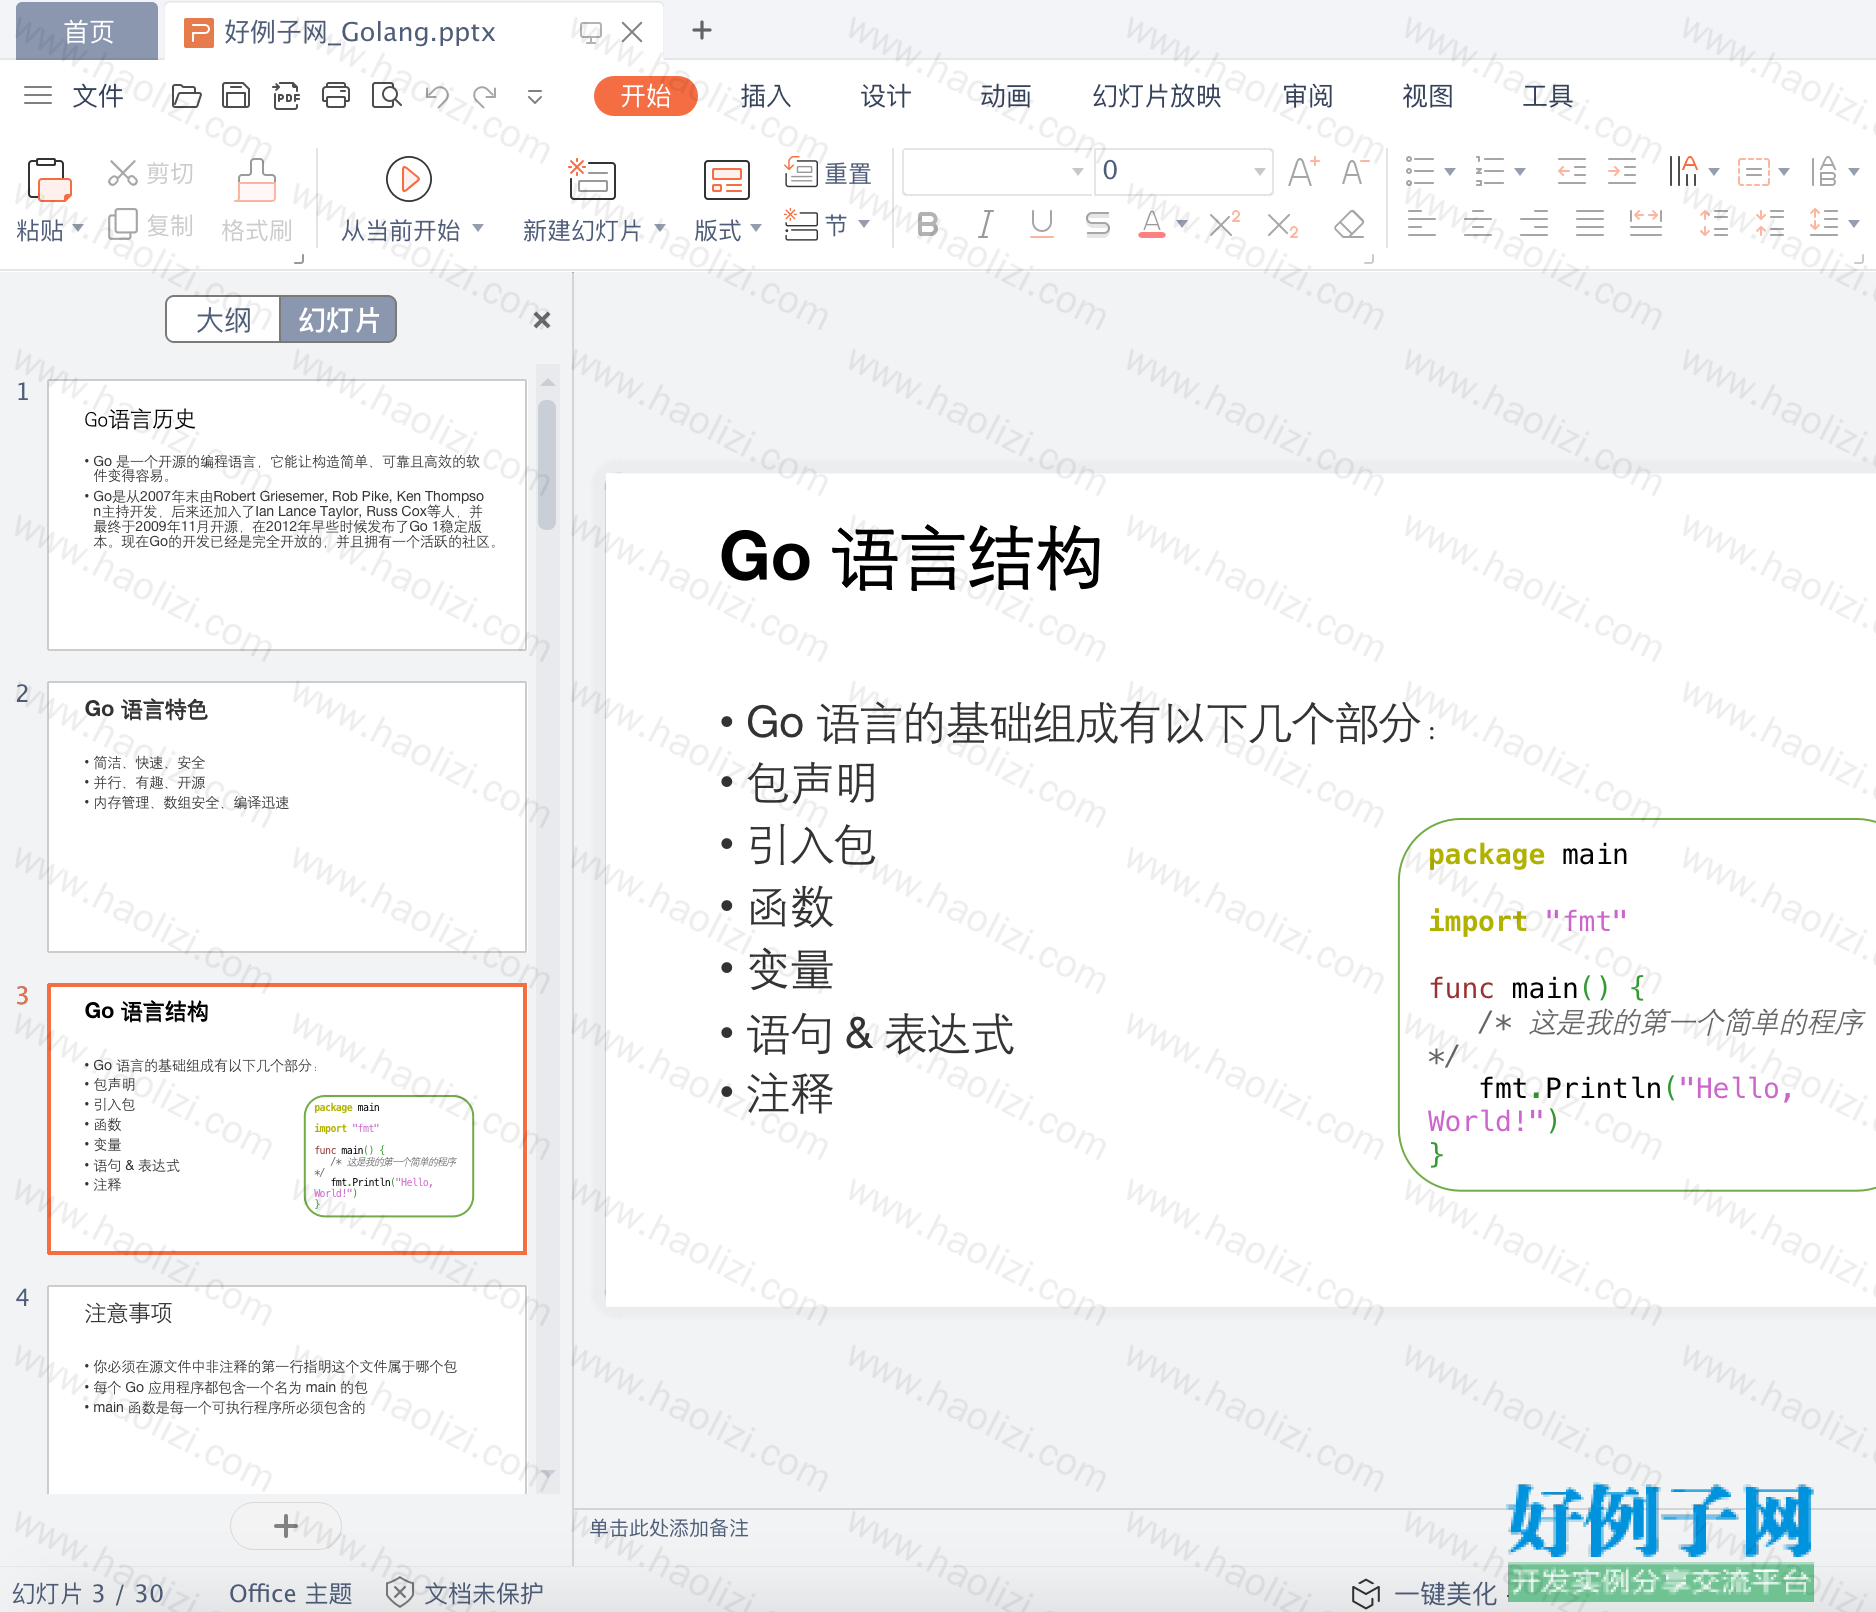
Task: Redo the last action
Action: (485, 96)
